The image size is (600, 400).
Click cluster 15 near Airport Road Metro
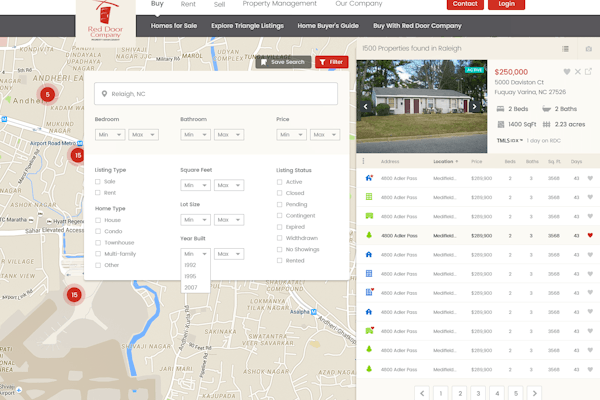click(x=78, y=155)
